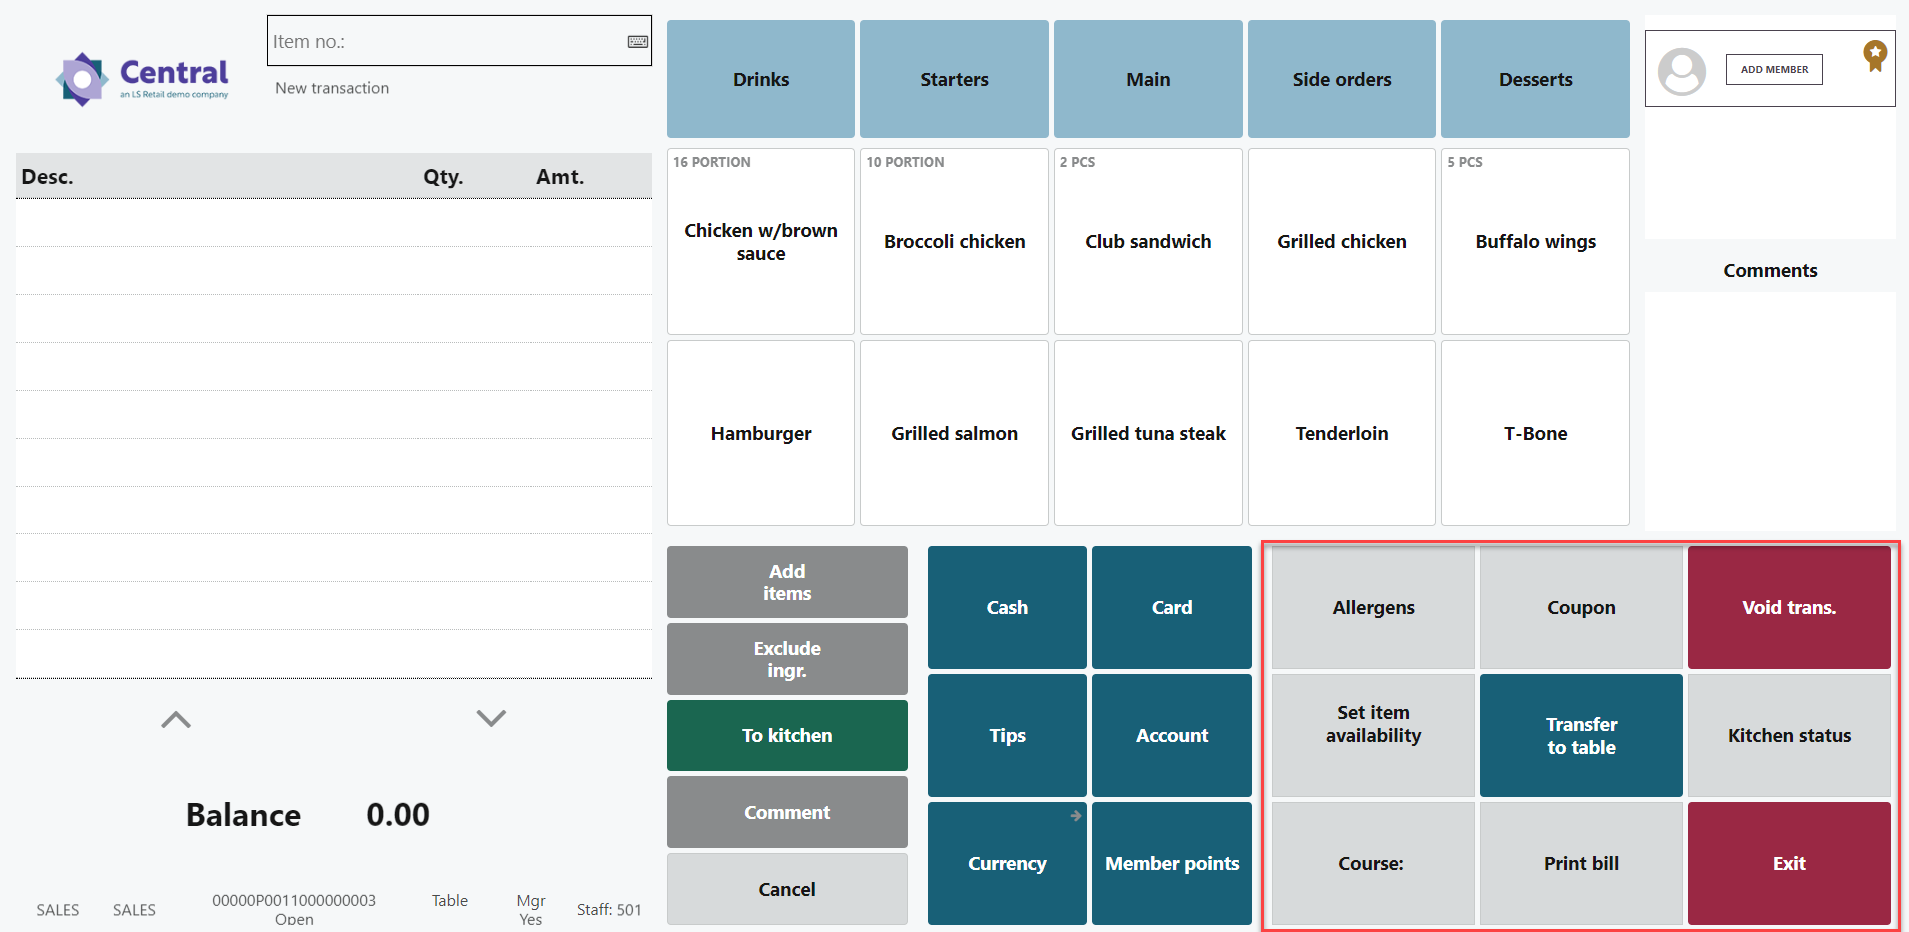Click the Void trans. button
This screenshot has height=932, width=1909.
tap(1788, 607)
